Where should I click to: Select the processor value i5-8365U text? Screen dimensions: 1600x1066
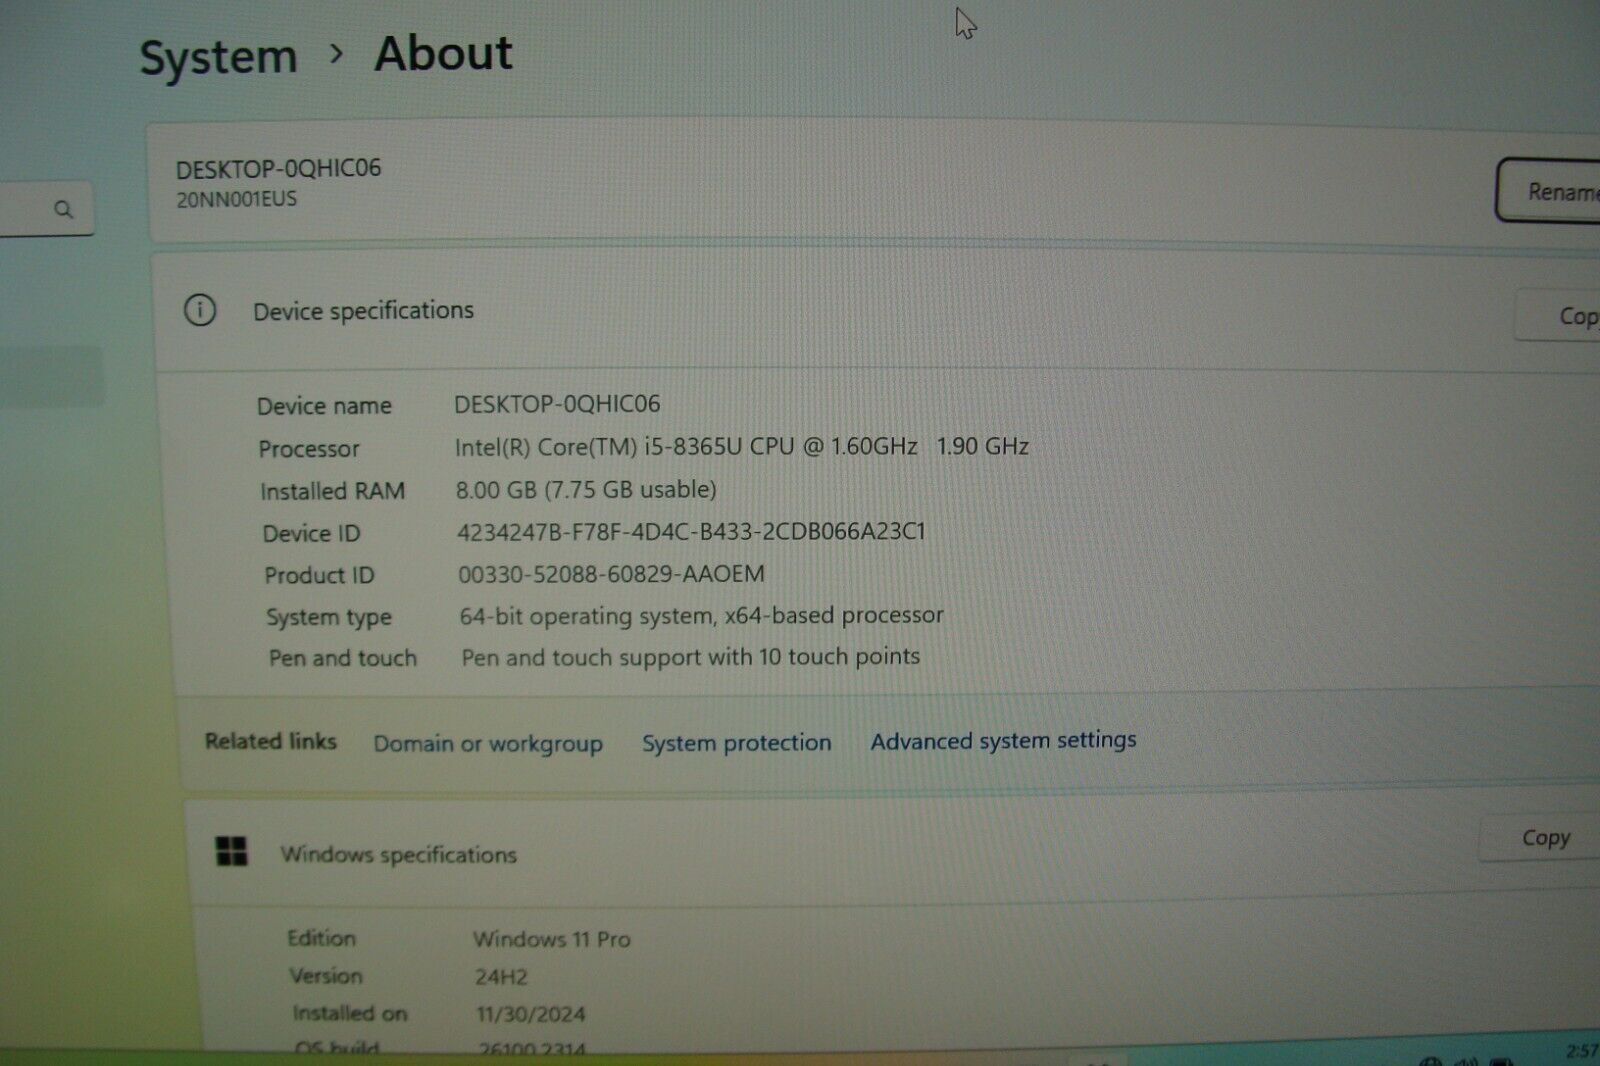[741, 447]
